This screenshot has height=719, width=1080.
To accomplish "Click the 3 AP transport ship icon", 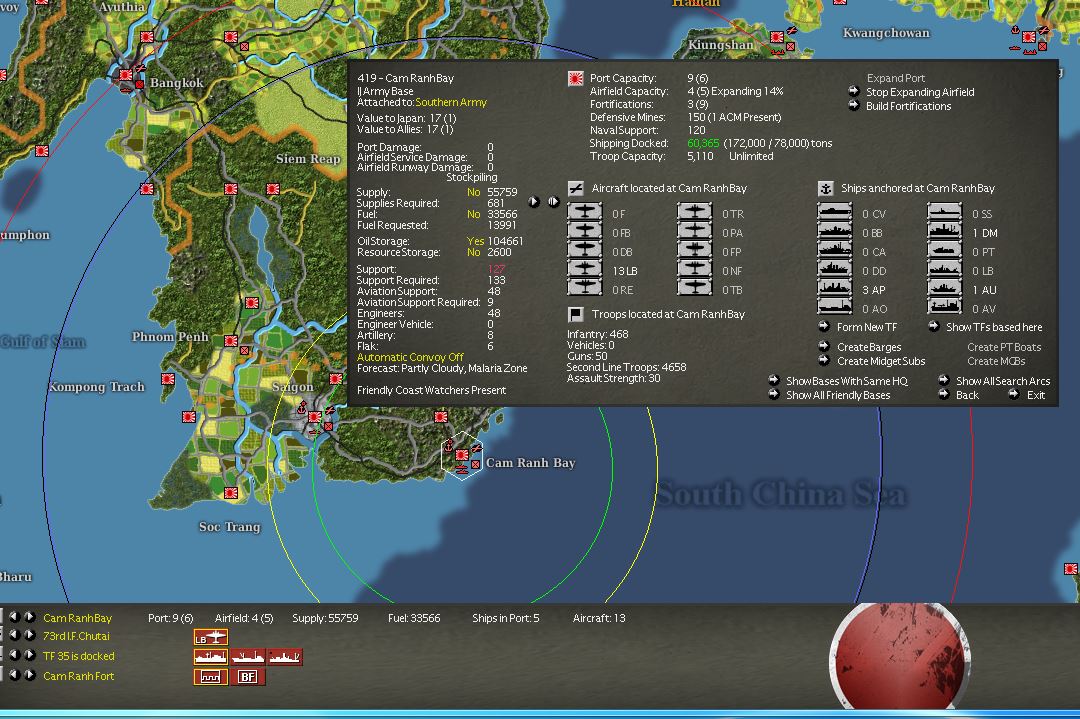I will coord(835,287).
